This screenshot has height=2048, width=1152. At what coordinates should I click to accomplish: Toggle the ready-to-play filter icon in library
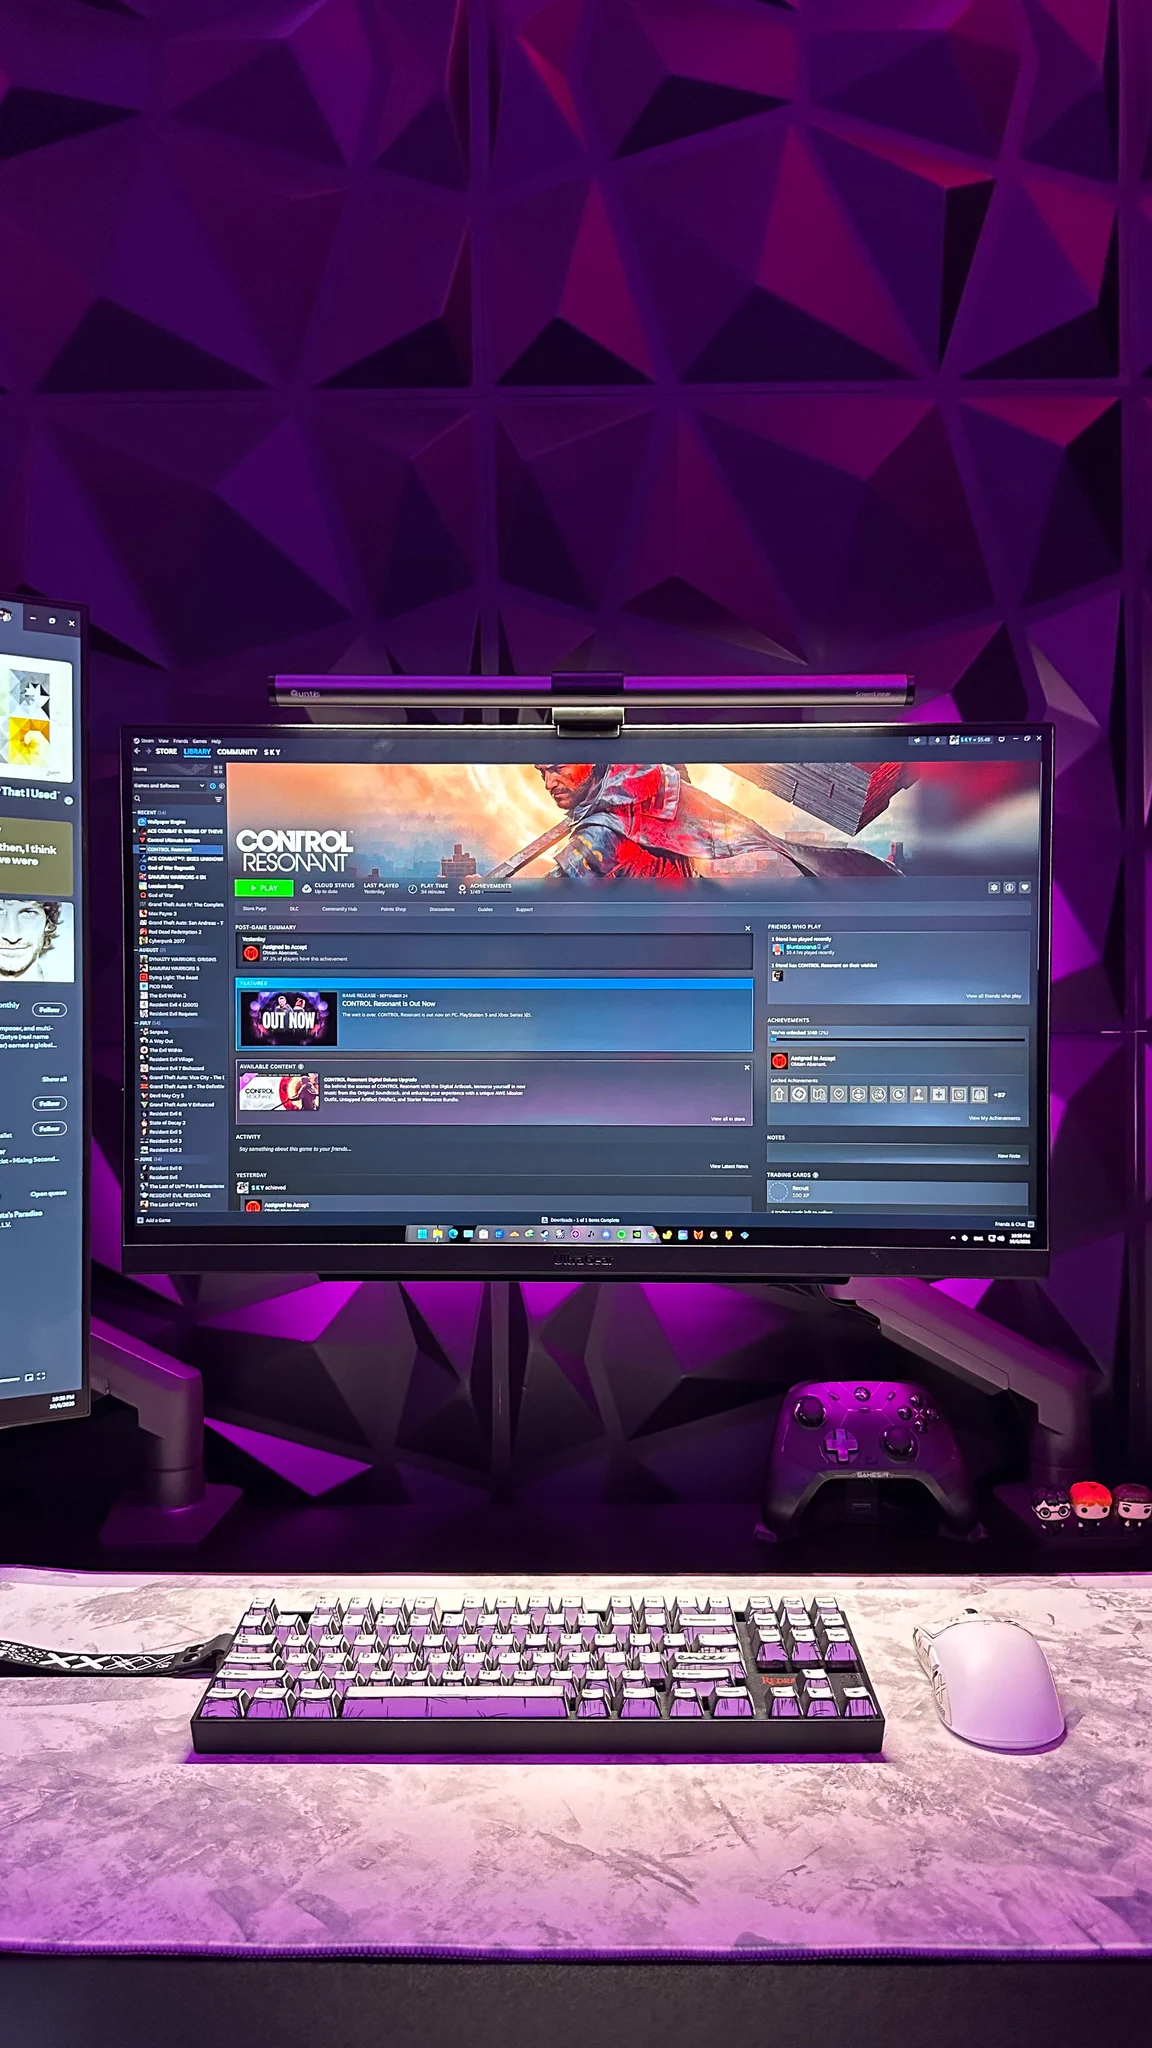click(222, 786)
